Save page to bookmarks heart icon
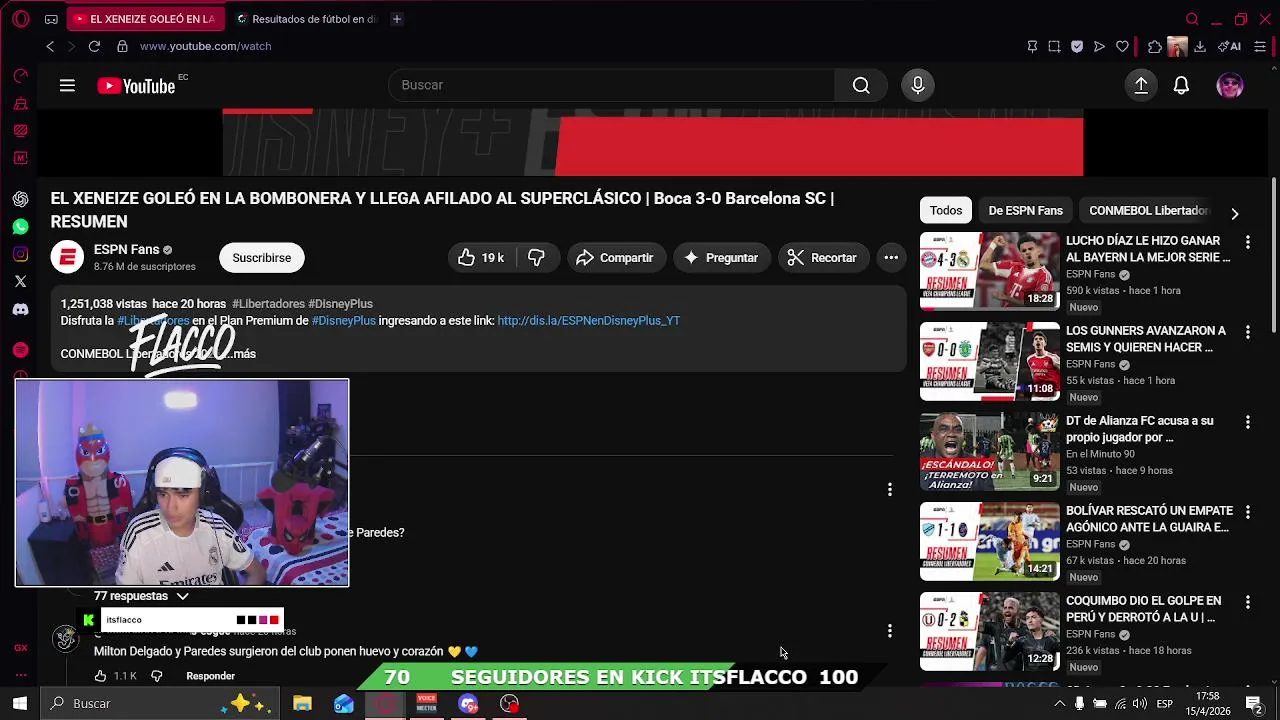The image size is (1280, 720). 1122,46
